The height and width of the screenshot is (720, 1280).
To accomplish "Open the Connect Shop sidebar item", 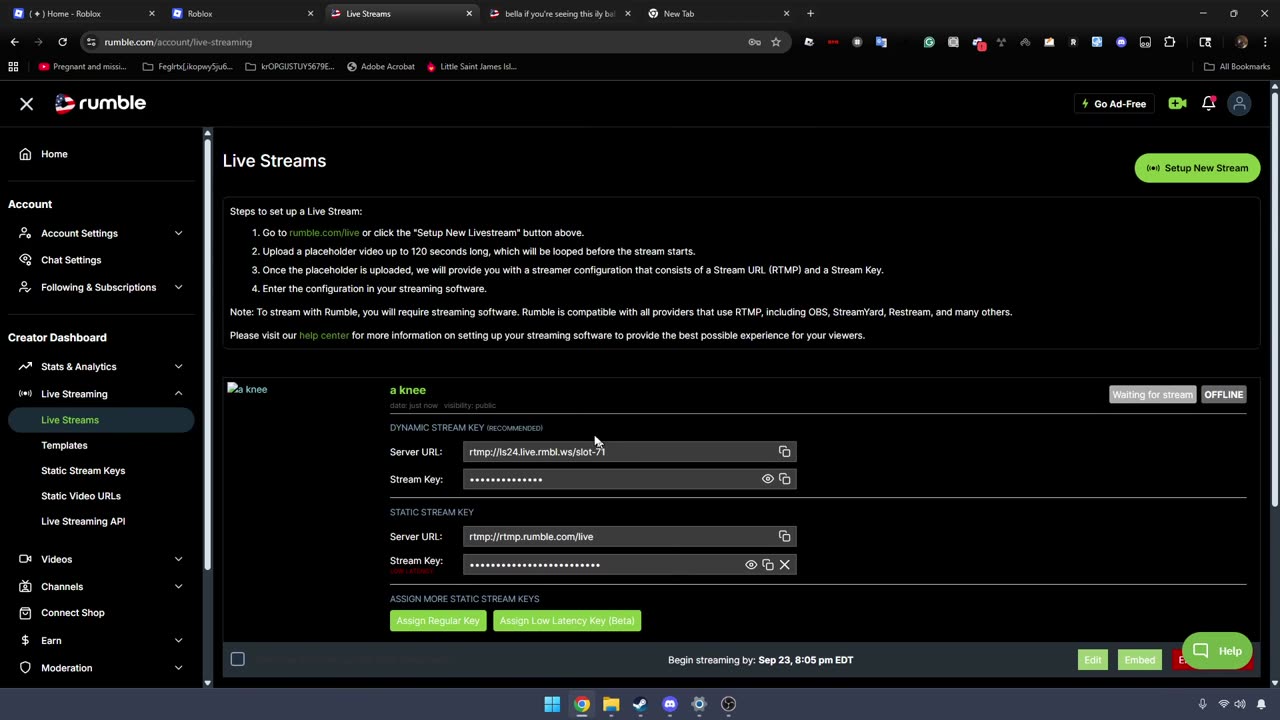I will tap(72, 613).
